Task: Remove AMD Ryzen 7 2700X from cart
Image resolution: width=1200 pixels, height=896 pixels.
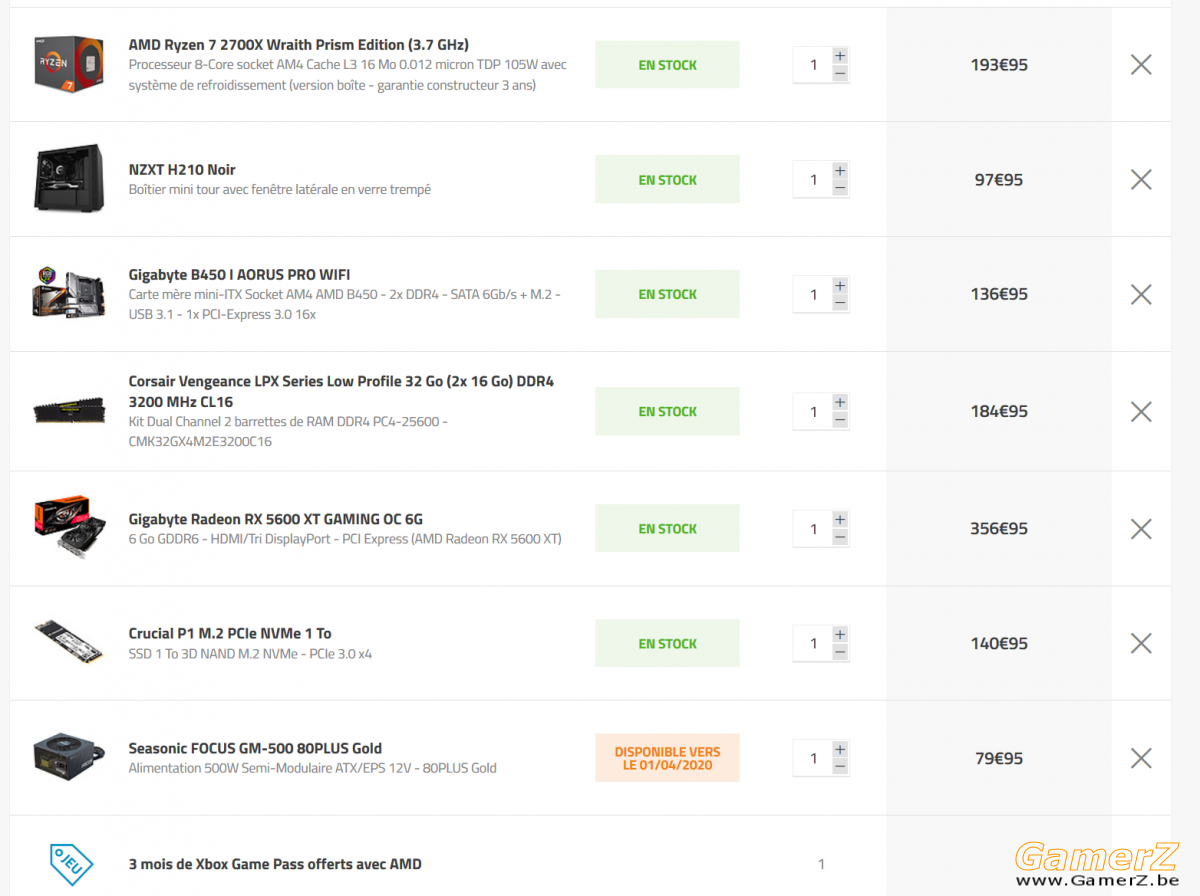Action: coord(1141,65)
